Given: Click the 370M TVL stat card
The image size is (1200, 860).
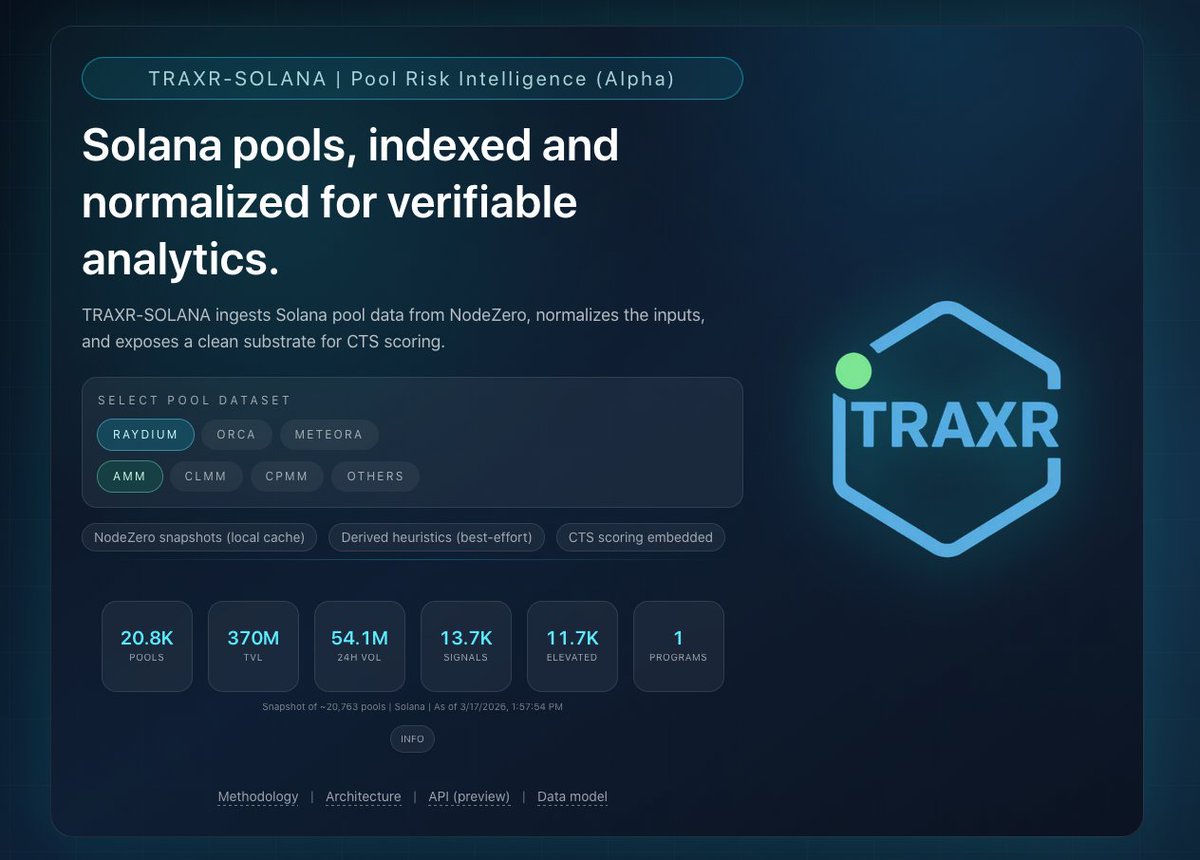Looking at the screenshot, I should [x=253, y=646].
